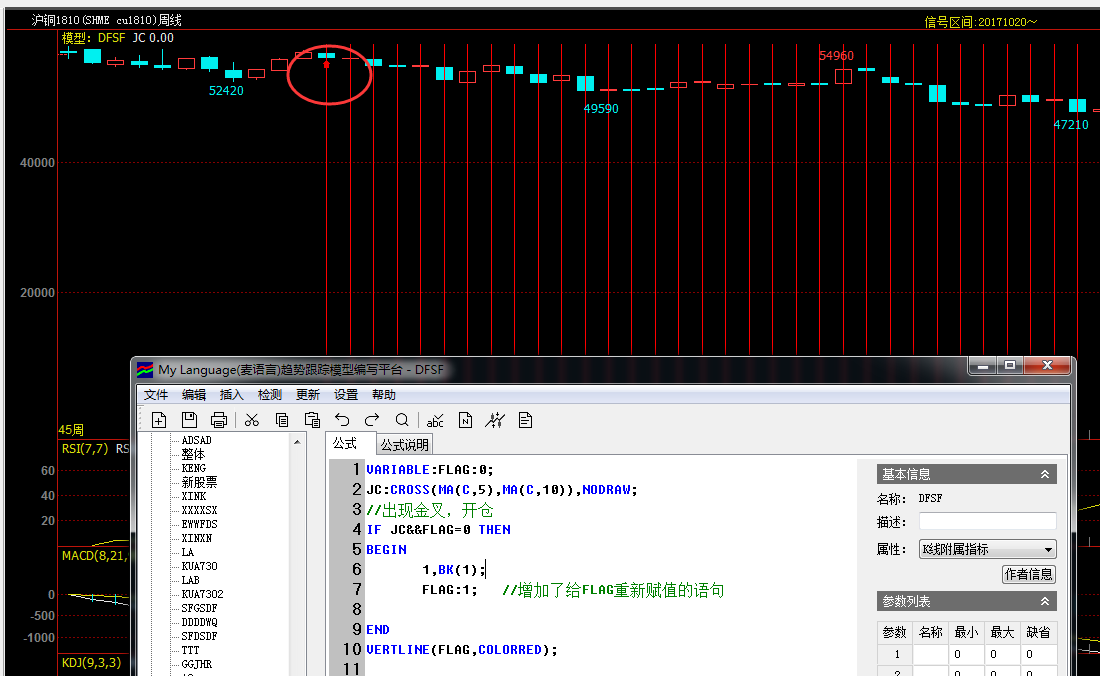Click the Print icon in toolbar
The image size is (1100, 676).
tap(219, 420)
